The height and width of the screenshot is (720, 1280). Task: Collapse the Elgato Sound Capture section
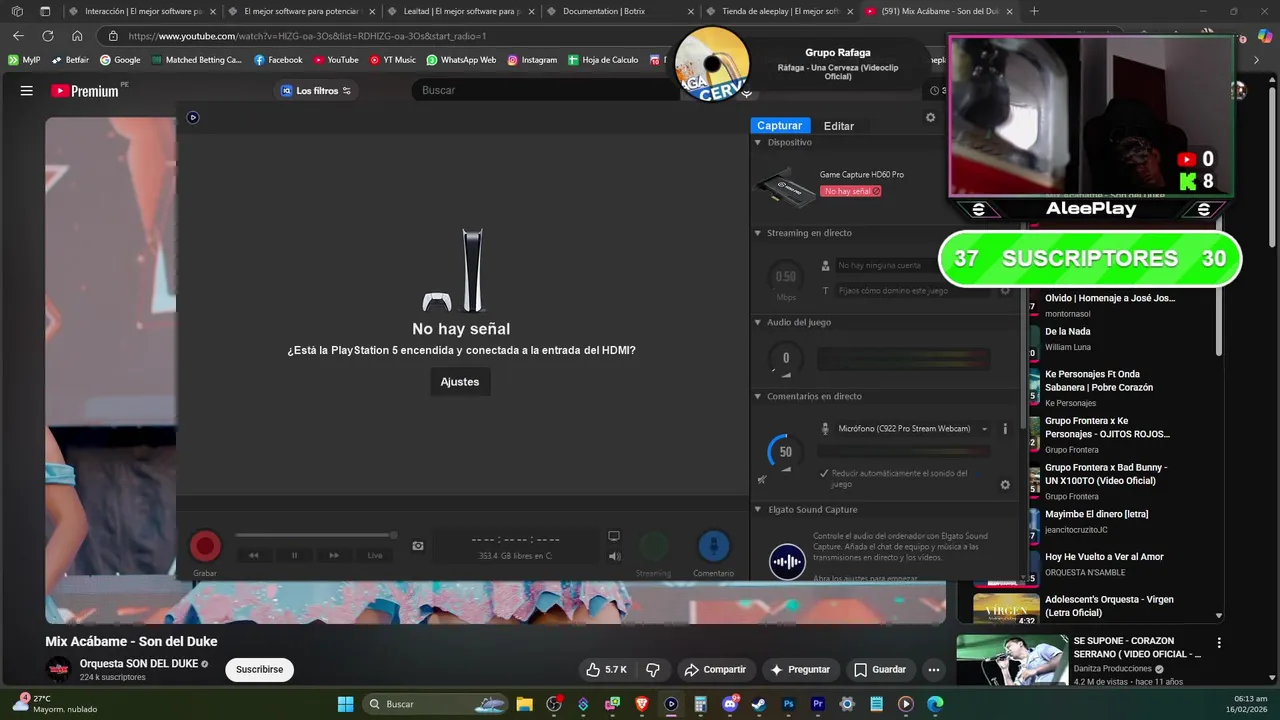pos(757,509)
